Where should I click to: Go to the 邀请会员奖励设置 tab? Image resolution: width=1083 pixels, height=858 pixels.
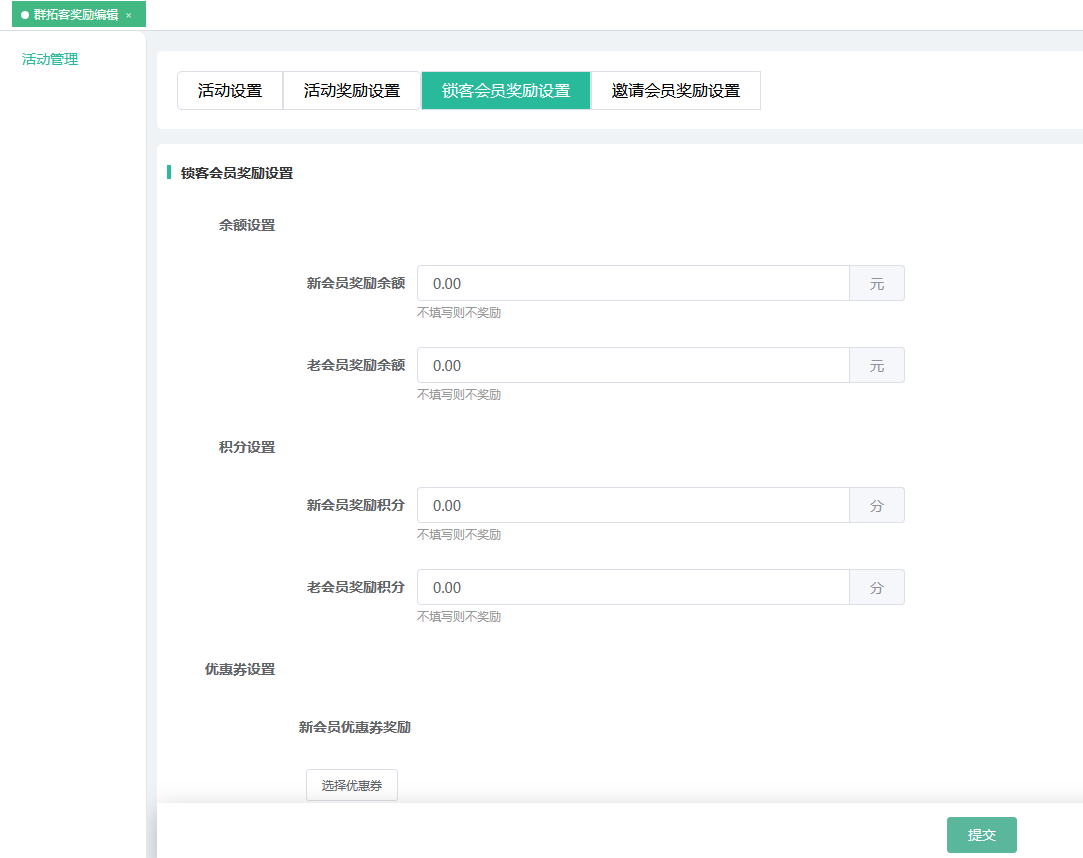pyautogui.click(x=676, y=91)
